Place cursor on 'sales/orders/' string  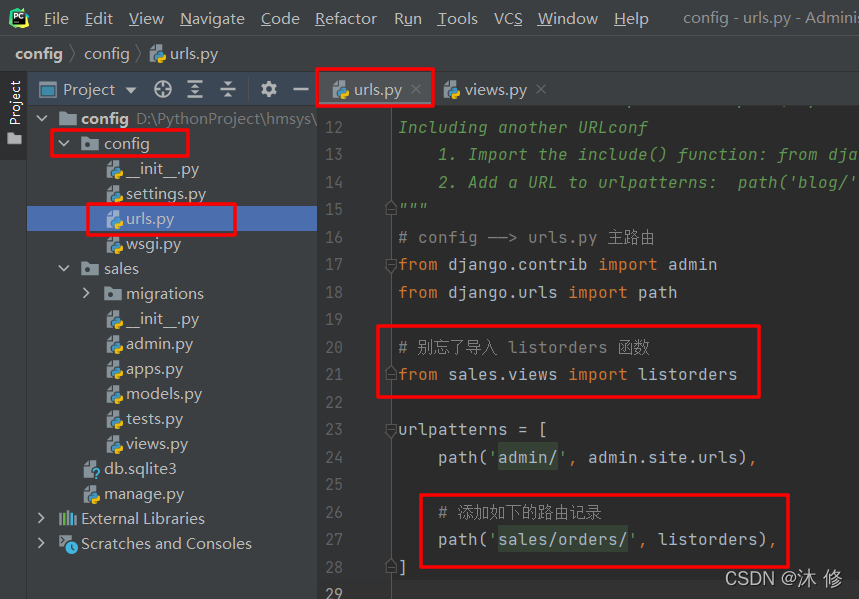coord(562,539)
